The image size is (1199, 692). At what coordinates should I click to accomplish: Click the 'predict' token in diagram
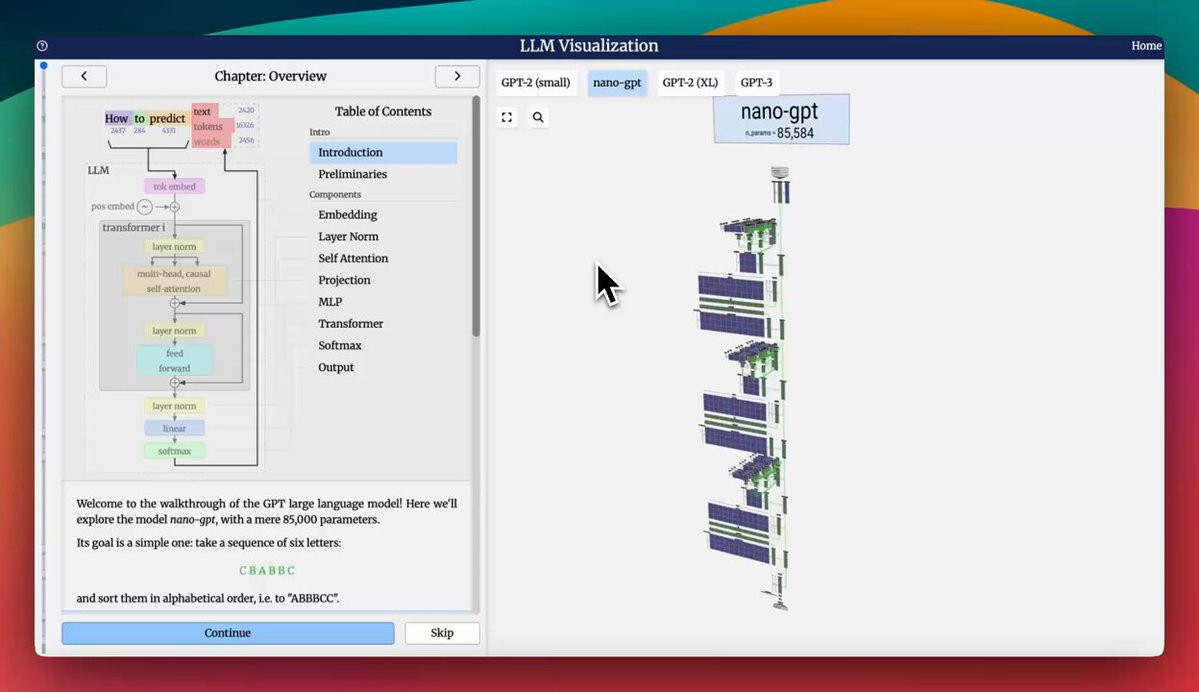tap(167, 119)
